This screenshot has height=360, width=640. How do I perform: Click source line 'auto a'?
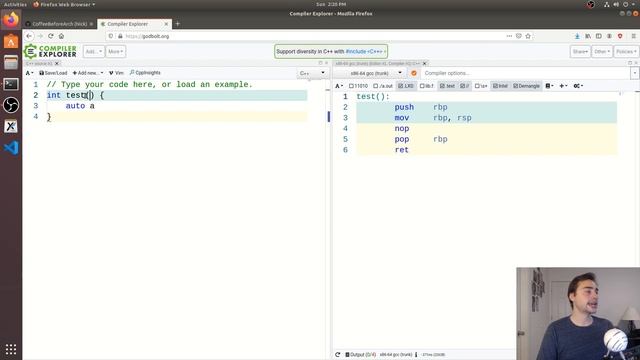click(x=80, y=106)
